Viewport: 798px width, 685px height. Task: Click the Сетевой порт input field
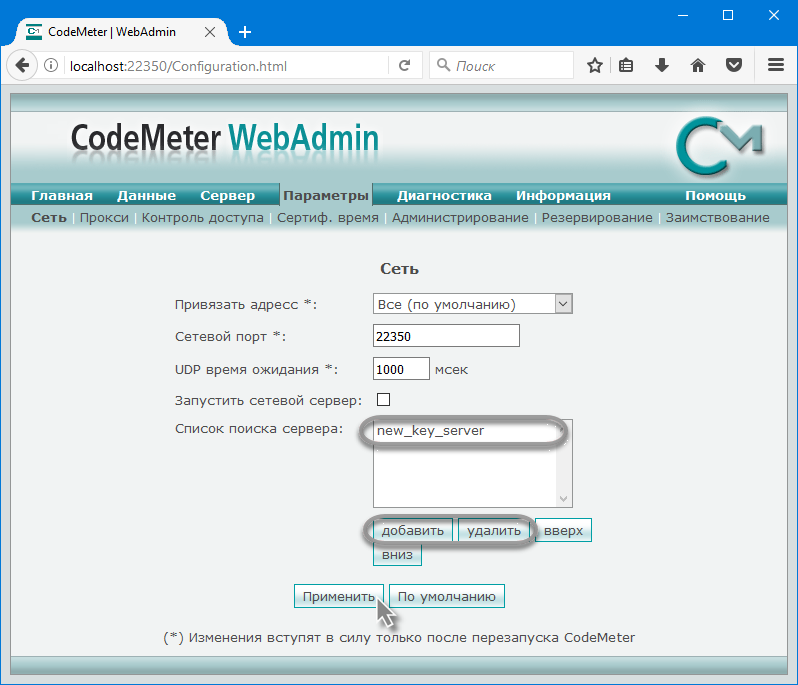click(x=446, y=336)
